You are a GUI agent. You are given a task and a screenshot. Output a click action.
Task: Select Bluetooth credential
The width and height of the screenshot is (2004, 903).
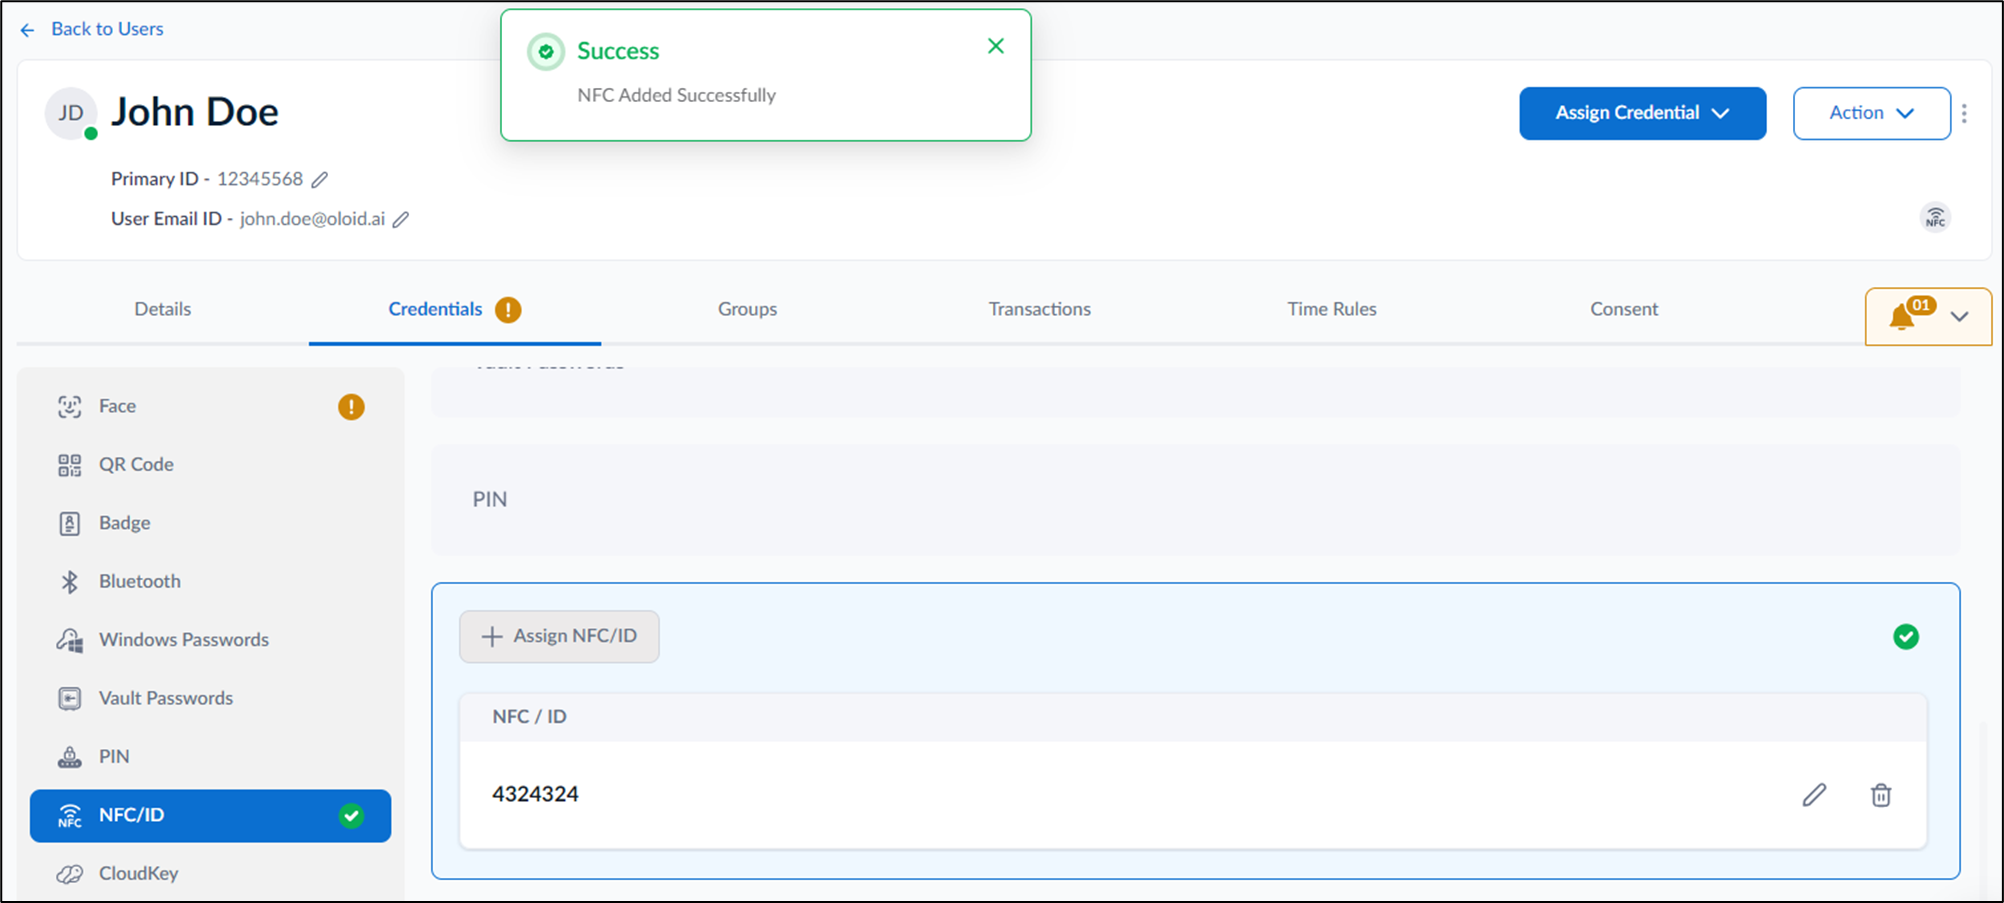[211, 582]
